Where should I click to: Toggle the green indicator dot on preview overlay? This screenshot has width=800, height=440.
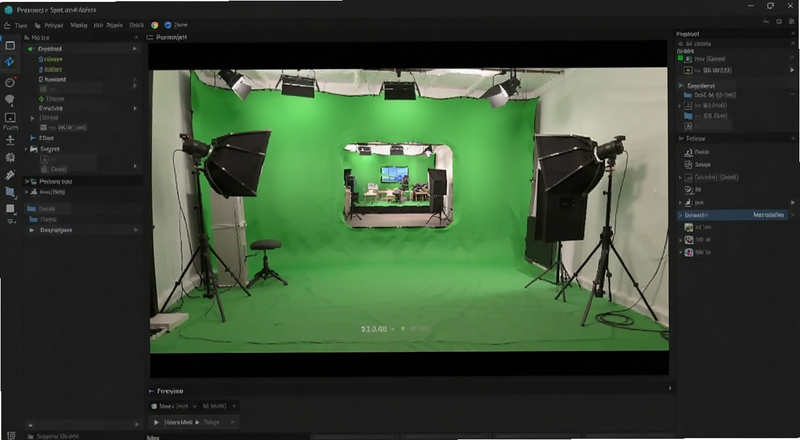click(x=403, y=329)
